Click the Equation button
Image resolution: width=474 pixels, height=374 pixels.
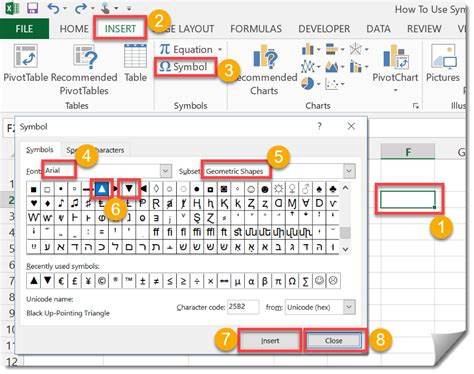(x=186, y=50)
